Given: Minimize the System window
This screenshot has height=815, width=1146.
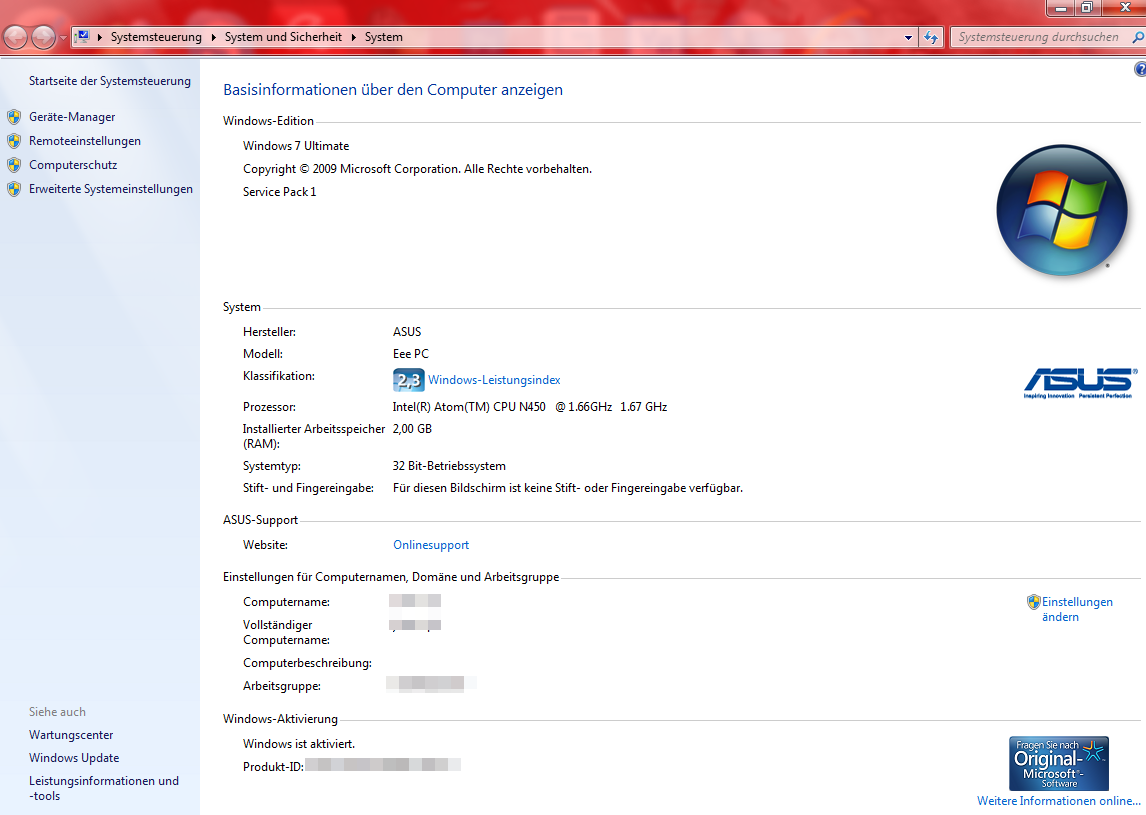Looking at the screenshot, I should [x=1060, y=8].
